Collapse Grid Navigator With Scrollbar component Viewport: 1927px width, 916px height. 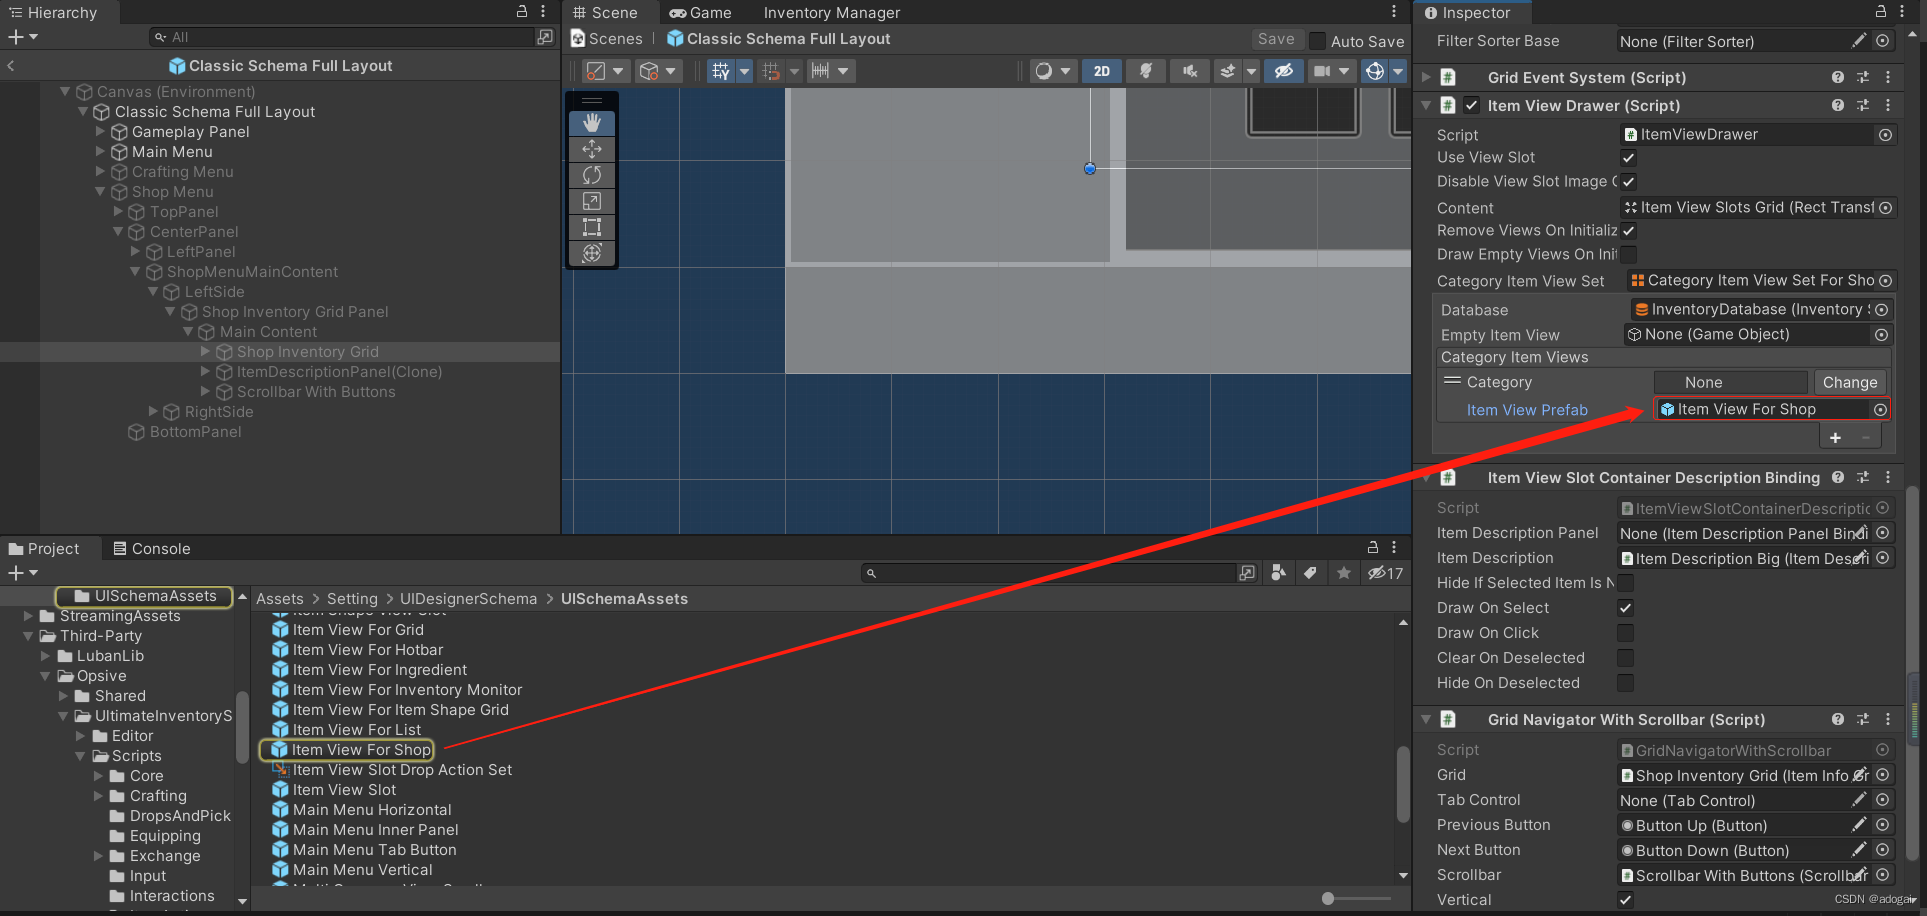(x=1426, y=719)
